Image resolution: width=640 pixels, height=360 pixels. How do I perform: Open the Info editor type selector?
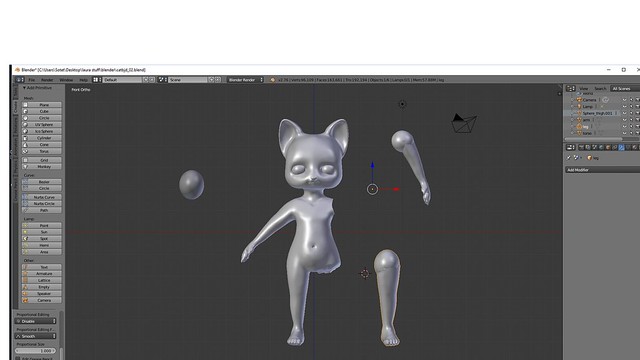coord(20,80)
